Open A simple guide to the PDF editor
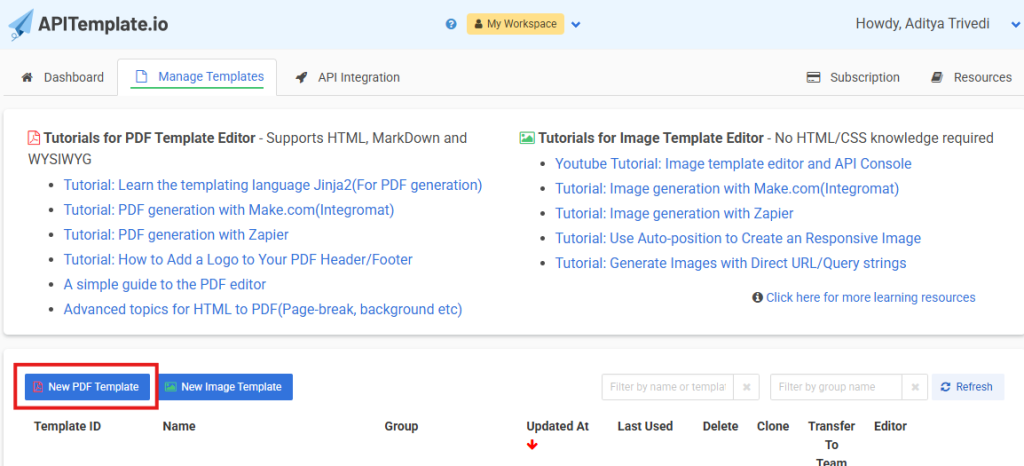The image size is (1024, 466). tap(165, 285)
